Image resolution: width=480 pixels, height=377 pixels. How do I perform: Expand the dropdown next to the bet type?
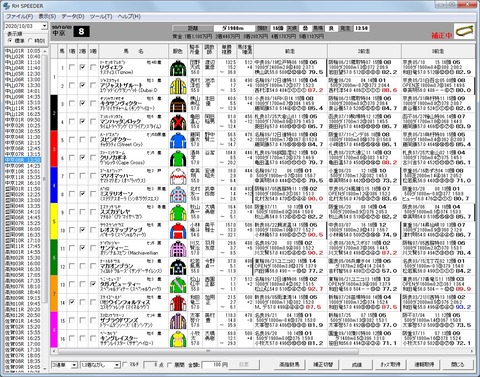click(x=117, y=365)
